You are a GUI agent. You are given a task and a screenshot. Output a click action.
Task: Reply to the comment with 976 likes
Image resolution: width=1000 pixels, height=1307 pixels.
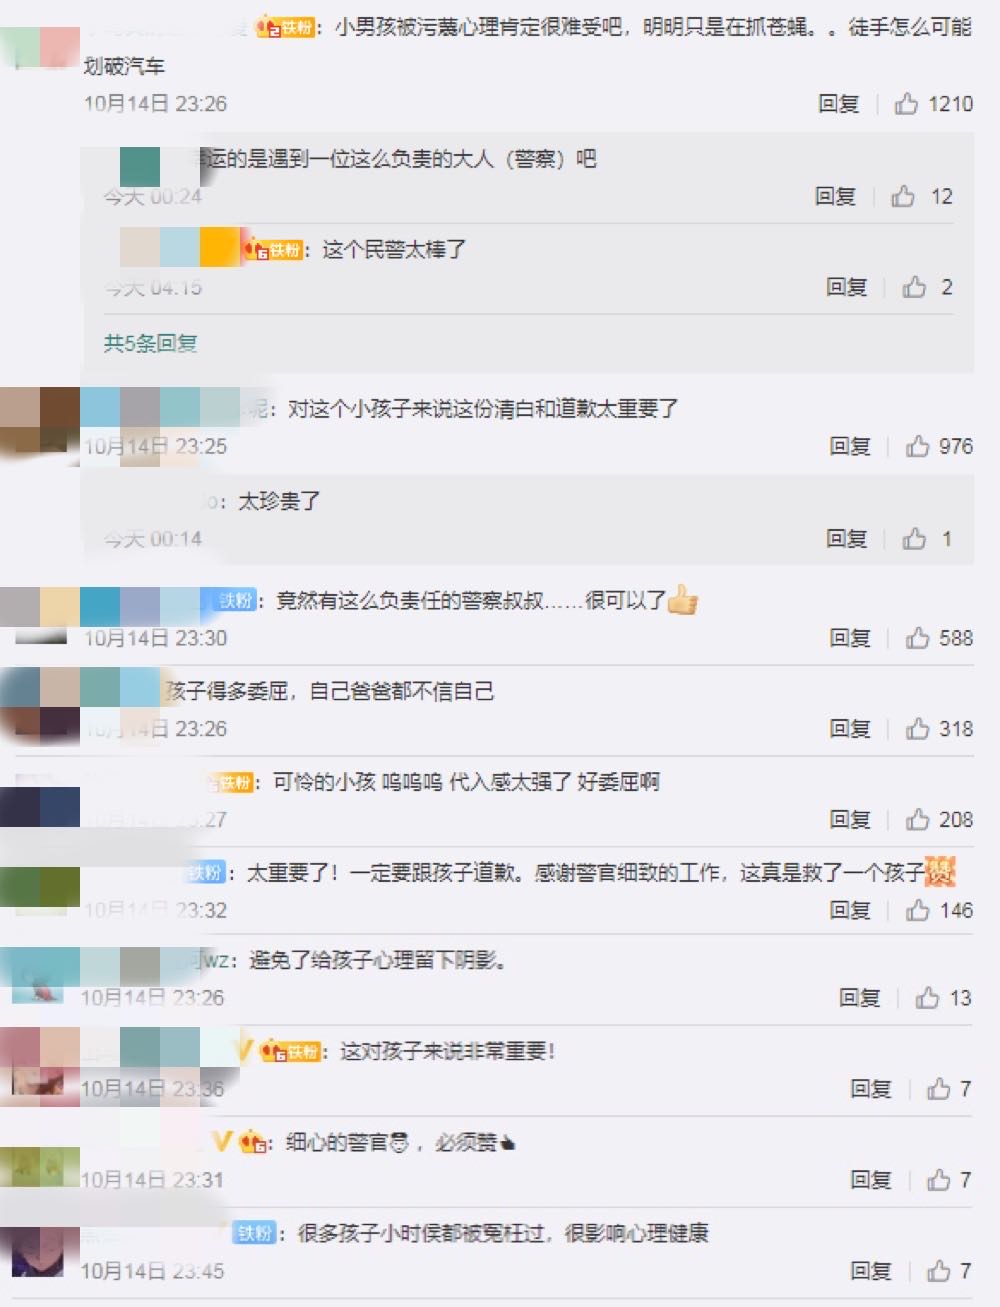[849, 447]
